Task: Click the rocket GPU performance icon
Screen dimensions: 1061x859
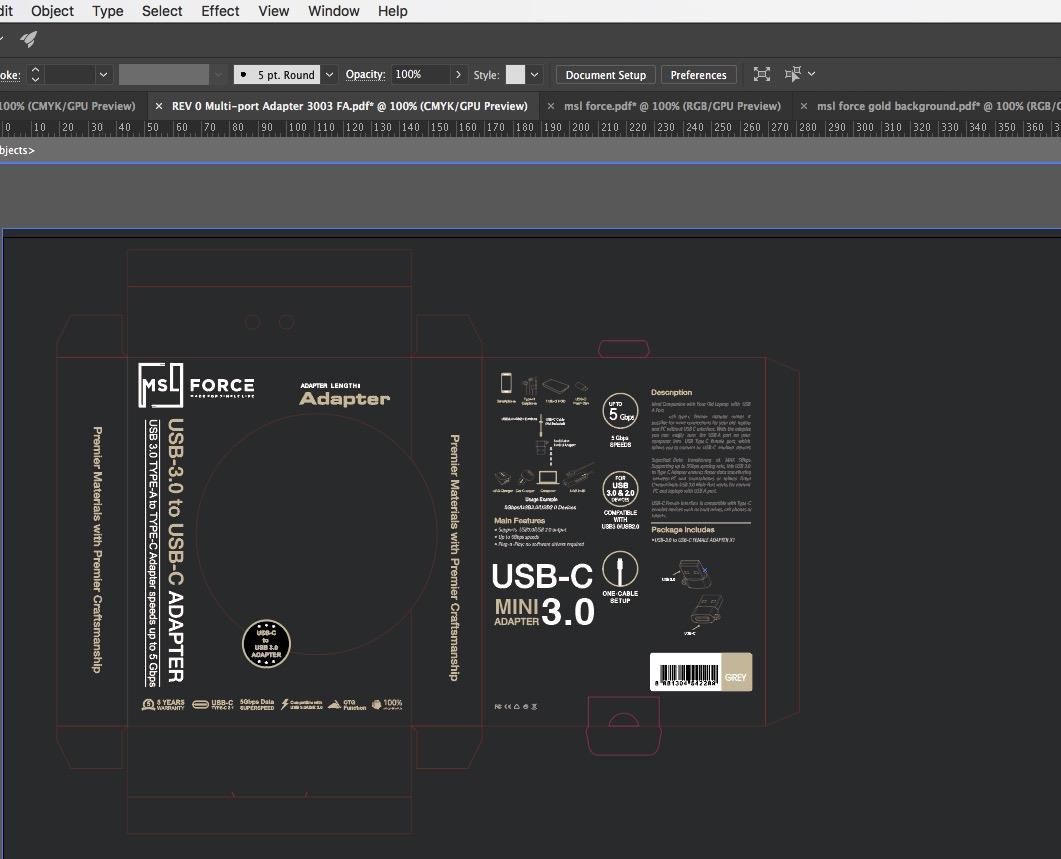Action: pyautogui.click(x=28, y=39)
